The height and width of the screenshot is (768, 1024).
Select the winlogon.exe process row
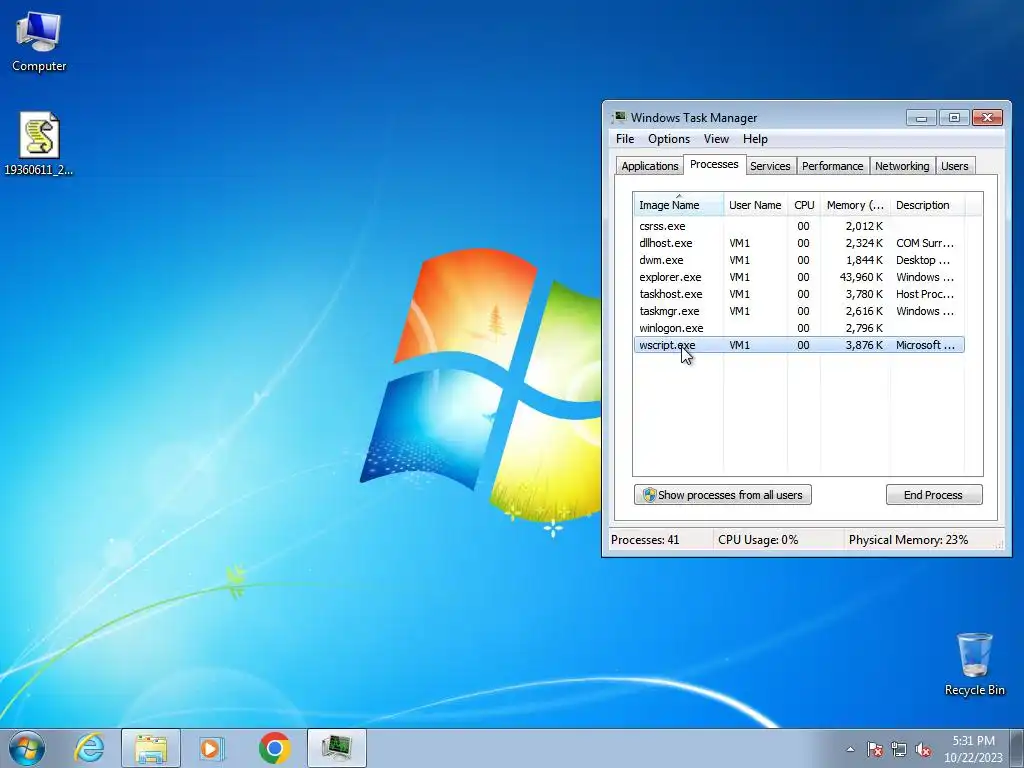pyautogui.click(x=799, y=328)
